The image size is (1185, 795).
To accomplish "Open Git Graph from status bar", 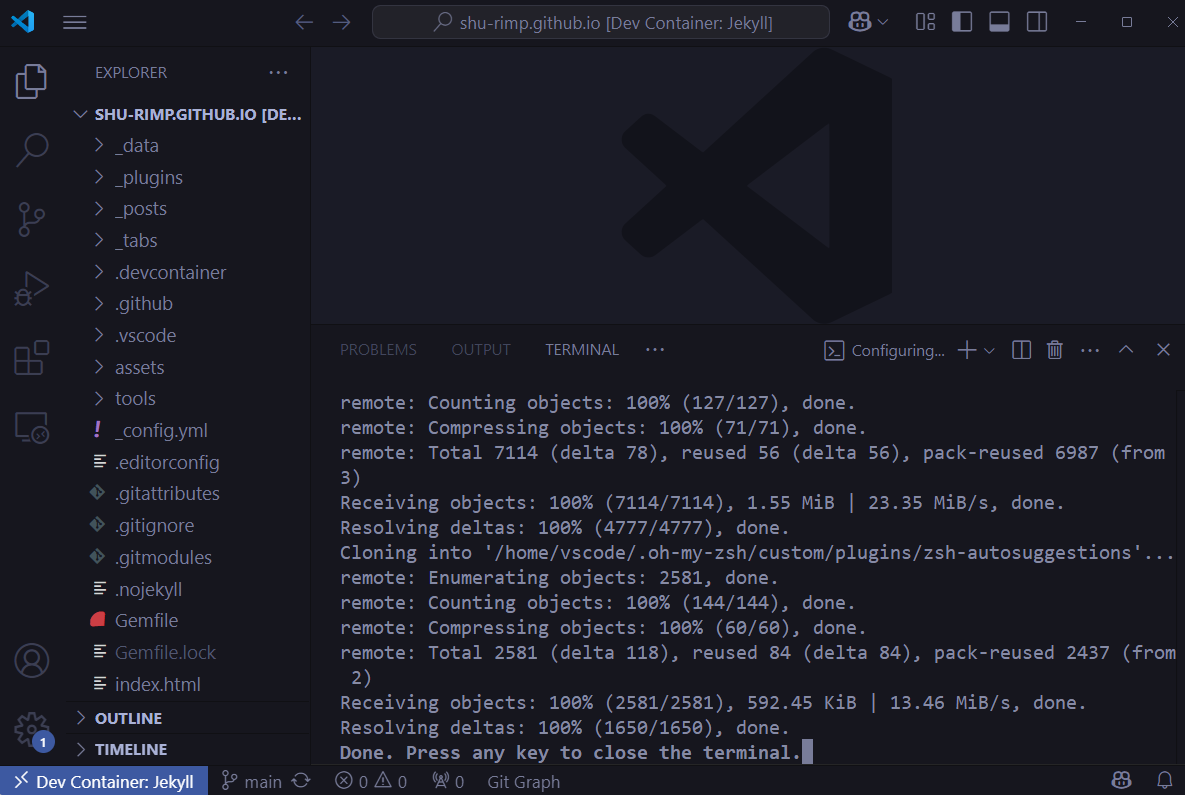I will click(524, 781).
